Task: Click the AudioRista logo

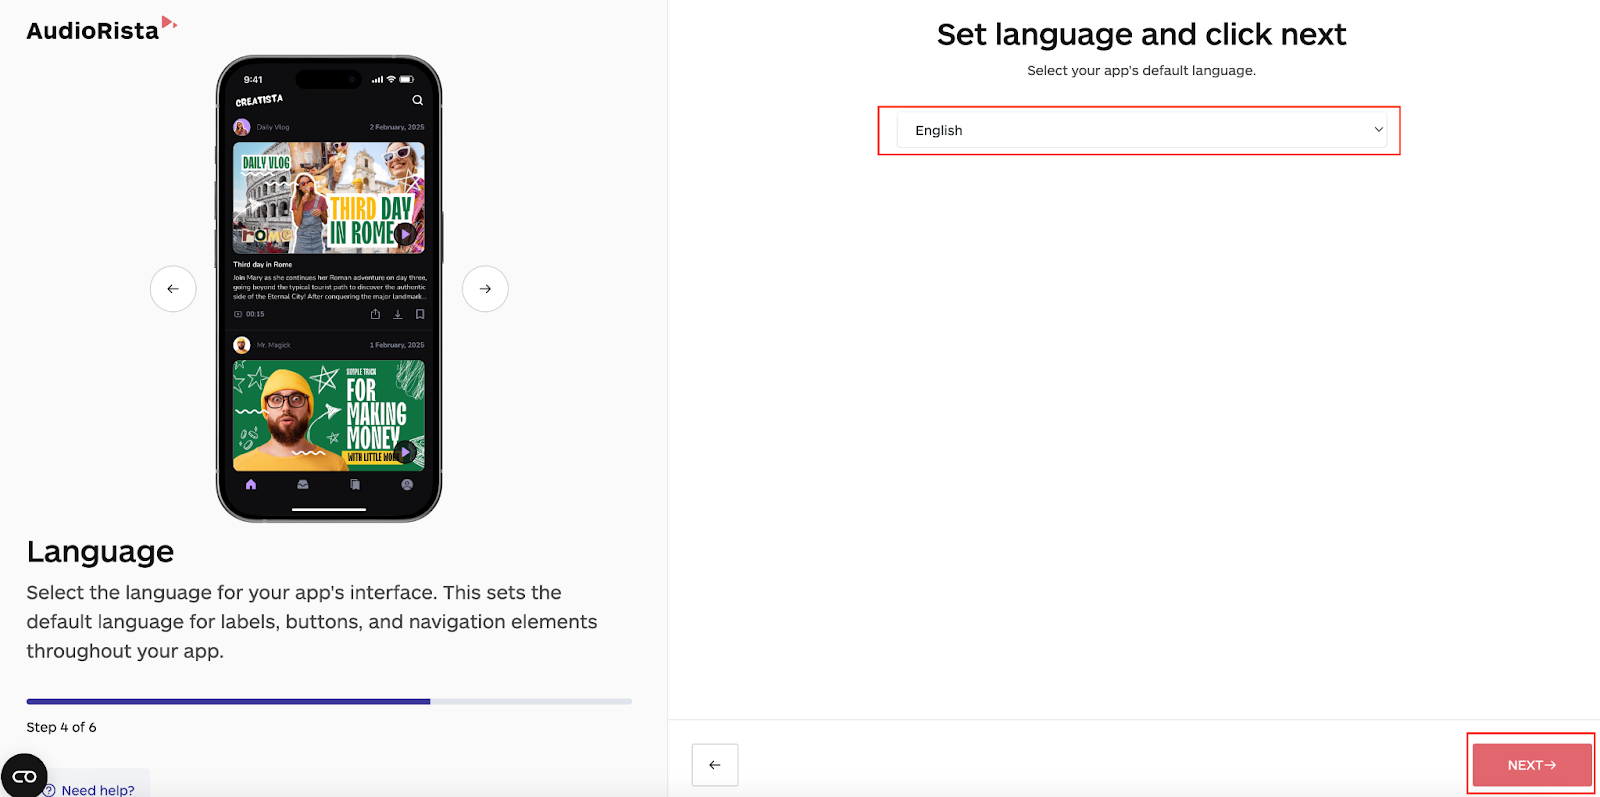Action: (101, 29)
